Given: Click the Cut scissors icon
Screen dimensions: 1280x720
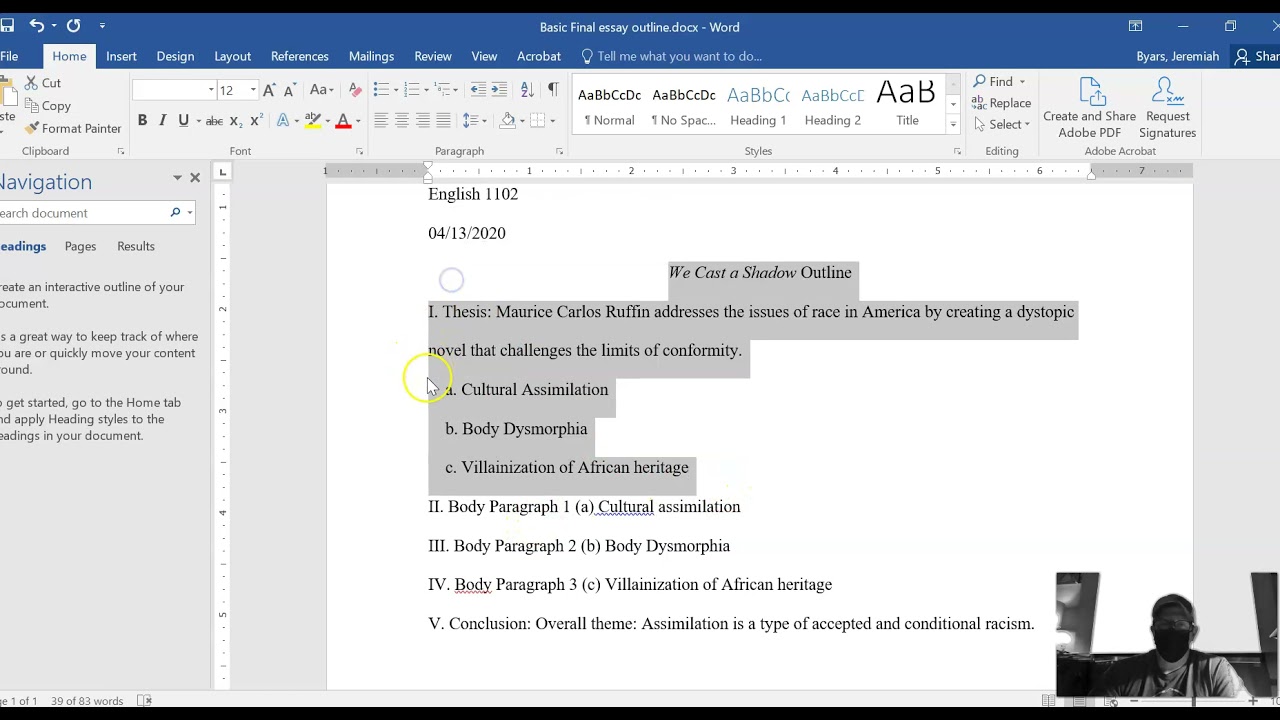Looking at the screenshot, I should (31, 83).
